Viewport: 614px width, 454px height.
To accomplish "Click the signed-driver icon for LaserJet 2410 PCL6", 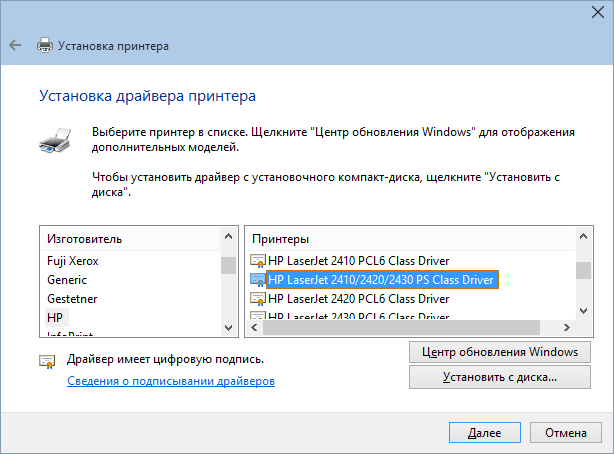I will [258, 261].
